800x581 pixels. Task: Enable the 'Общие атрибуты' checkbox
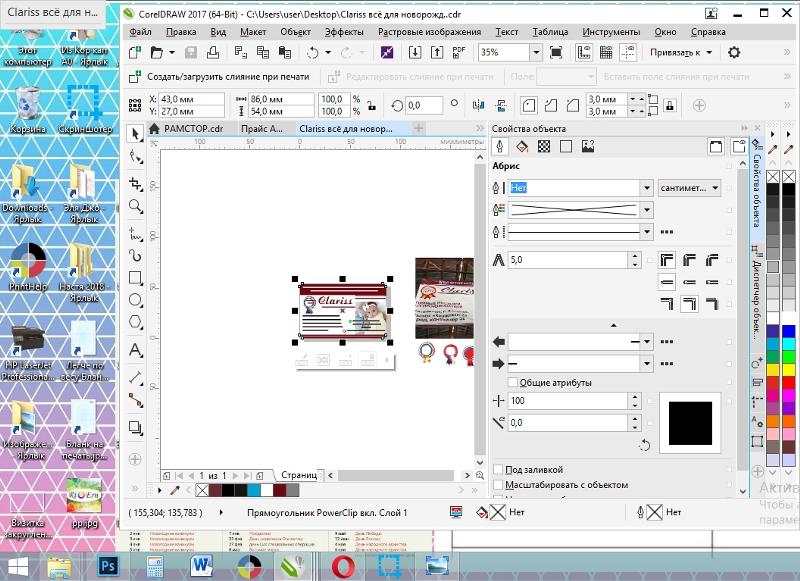tap(514, 382)
